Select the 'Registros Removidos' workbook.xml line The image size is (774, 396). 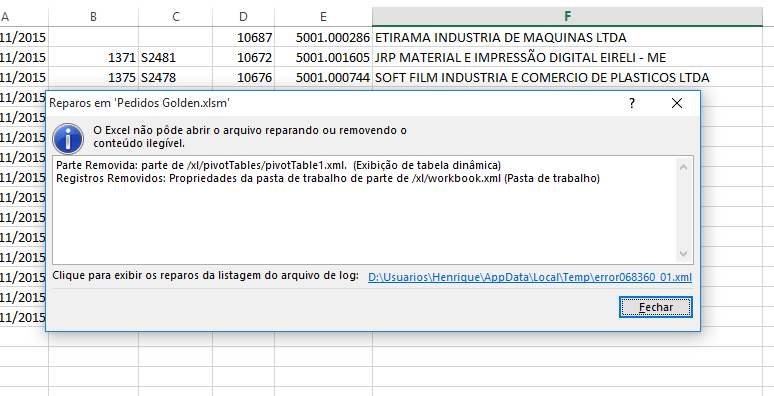coord(328,179)
